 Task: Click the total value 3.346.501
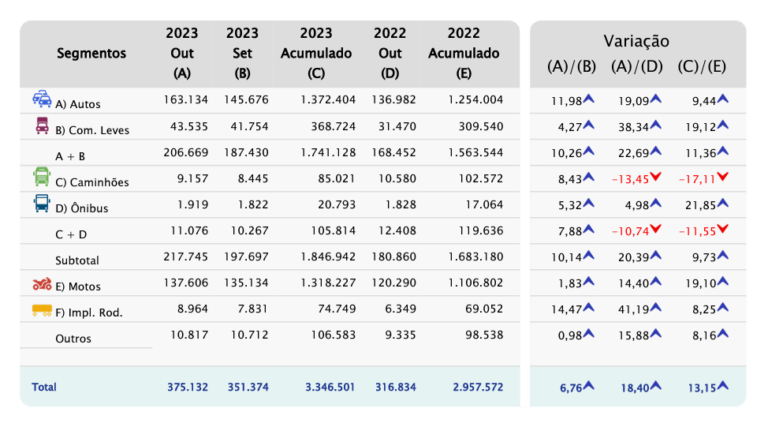(330, 387)
